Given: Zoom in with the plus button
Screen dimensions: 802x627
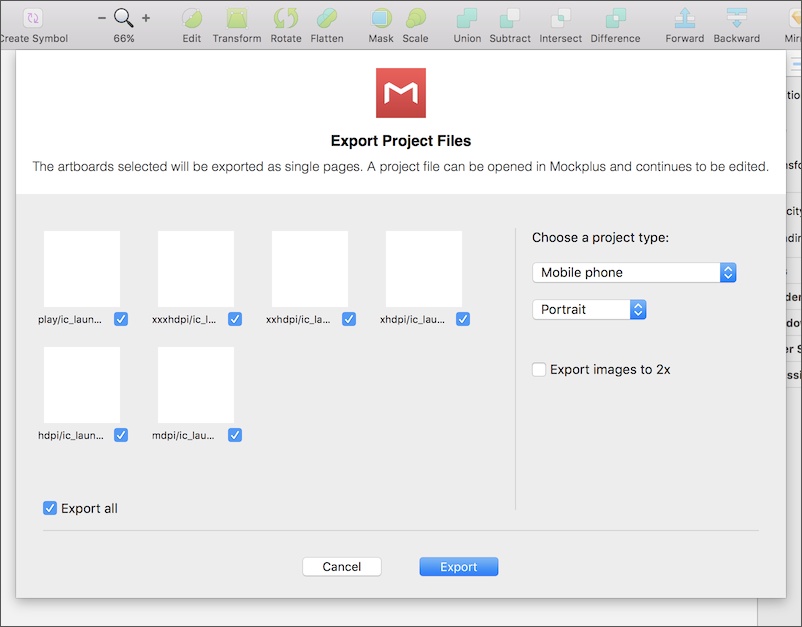Looking at the screenshot, I should [146, 18].
